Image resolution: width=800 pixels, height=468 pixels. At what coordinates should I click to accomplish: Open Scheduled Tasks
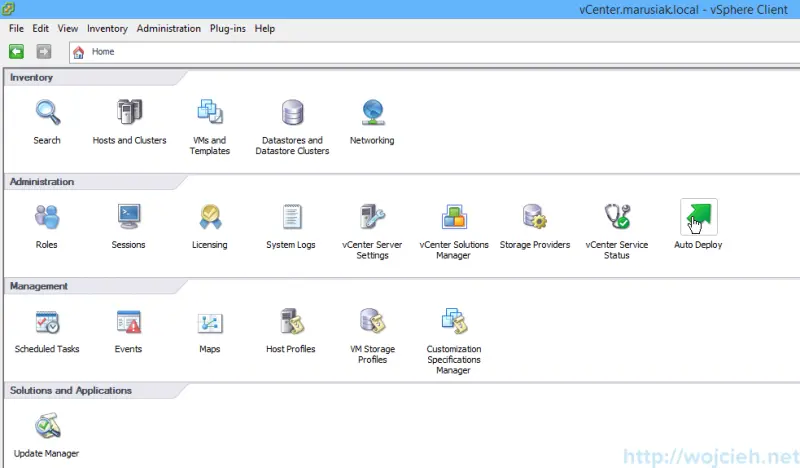(47, 322)
